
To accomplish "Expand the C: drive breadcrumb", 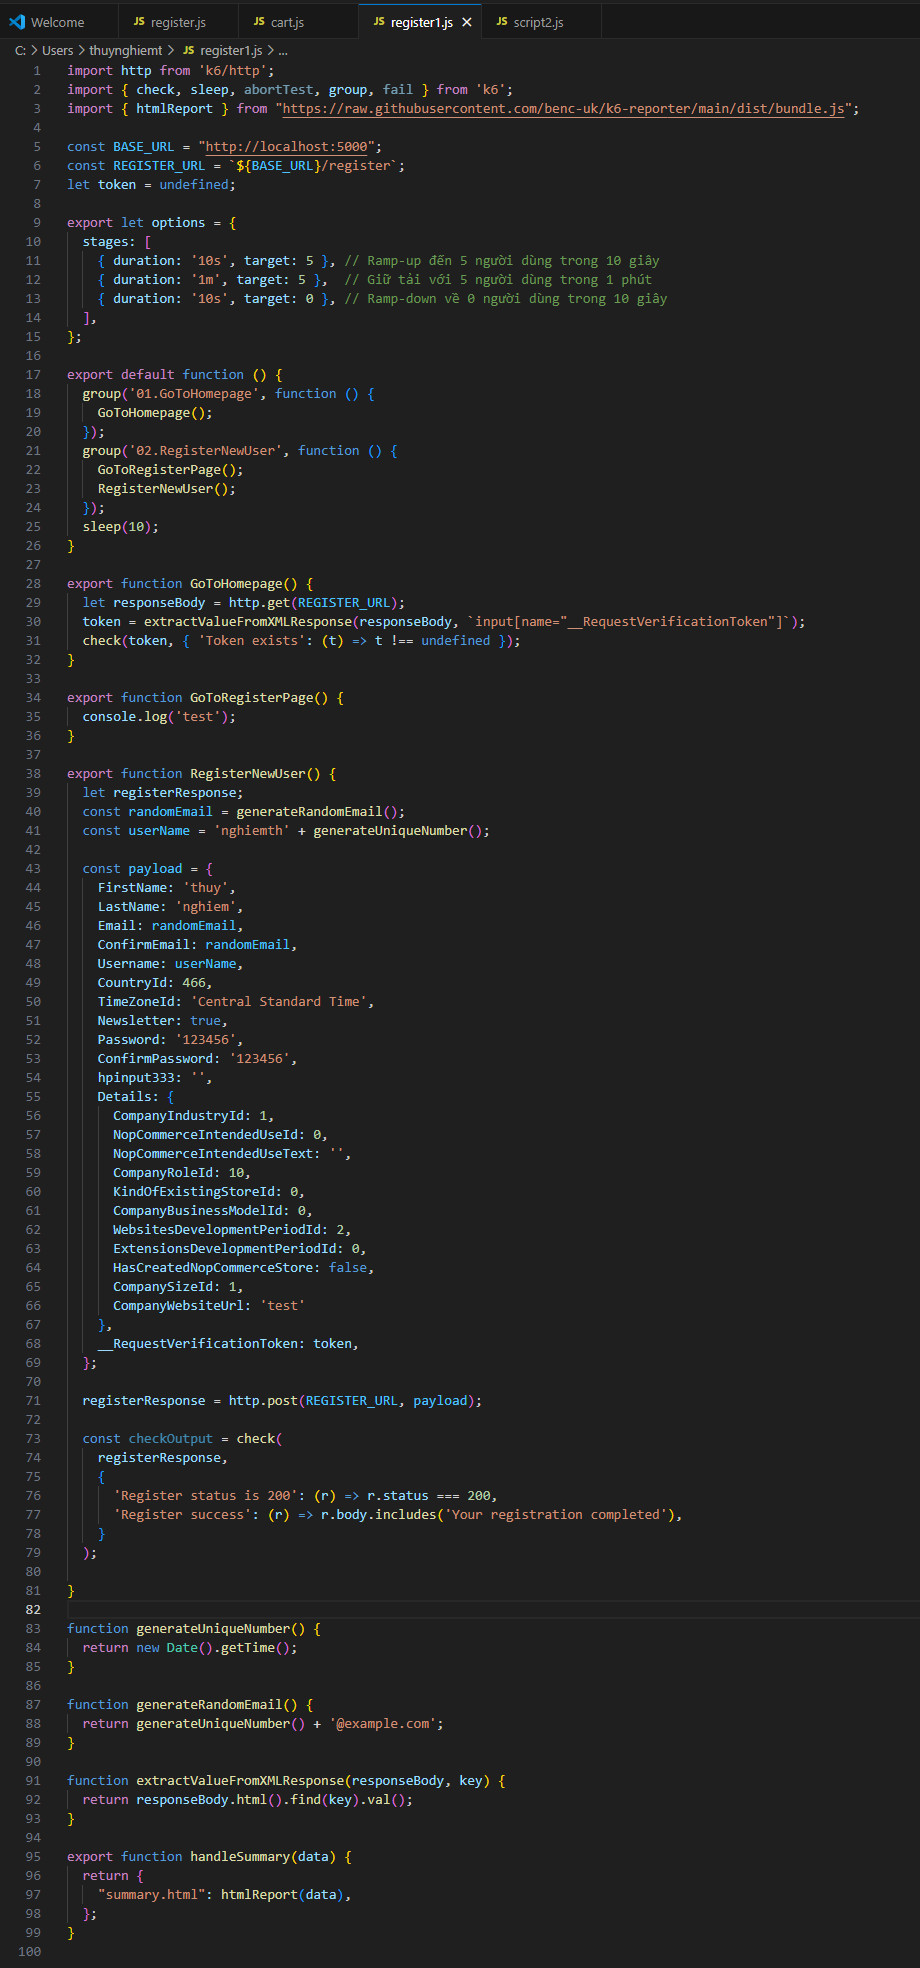I will 20,50.
